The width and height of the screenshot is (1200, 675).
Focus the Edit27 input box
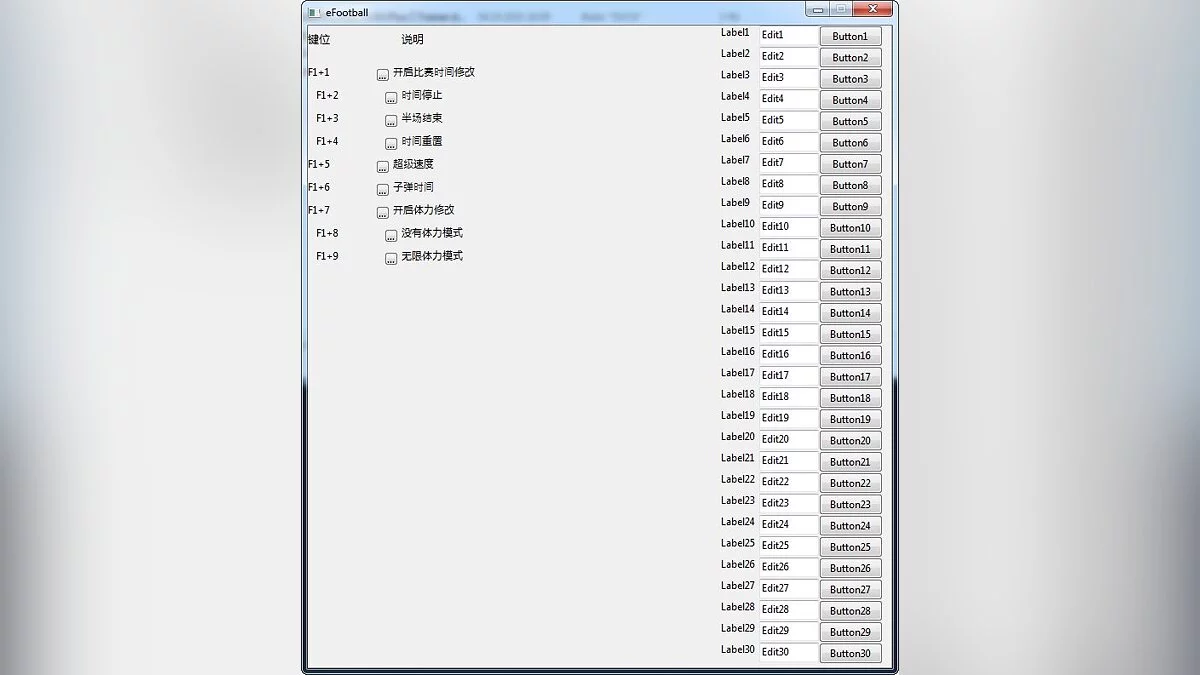(789, 589)
